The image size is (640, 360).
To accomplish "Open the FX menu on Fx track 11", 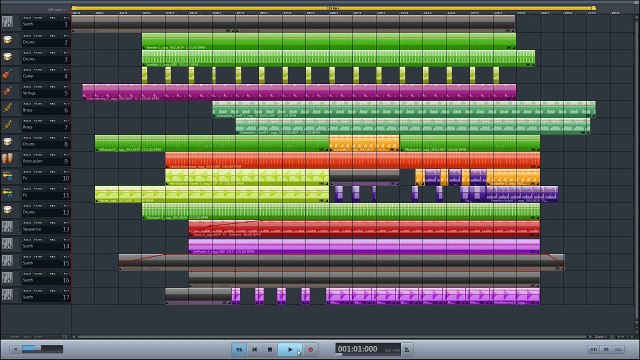I will point(66,189).
